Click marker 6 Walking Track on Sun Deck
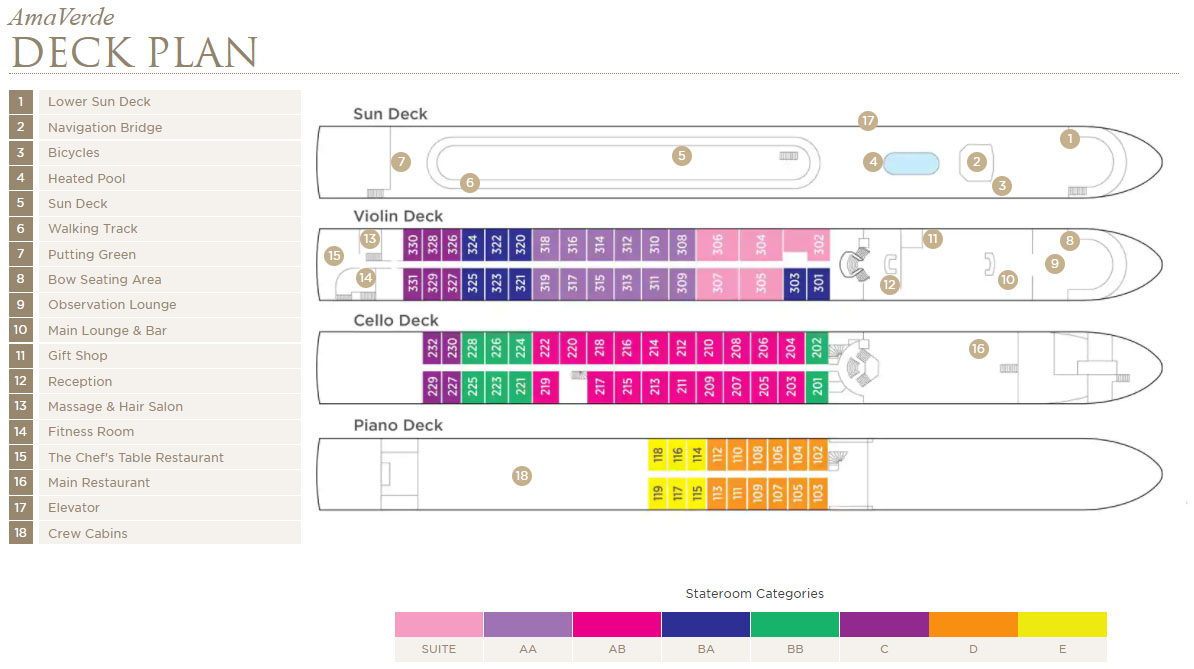Screen dimensions: 1194x669 [470, 183]
